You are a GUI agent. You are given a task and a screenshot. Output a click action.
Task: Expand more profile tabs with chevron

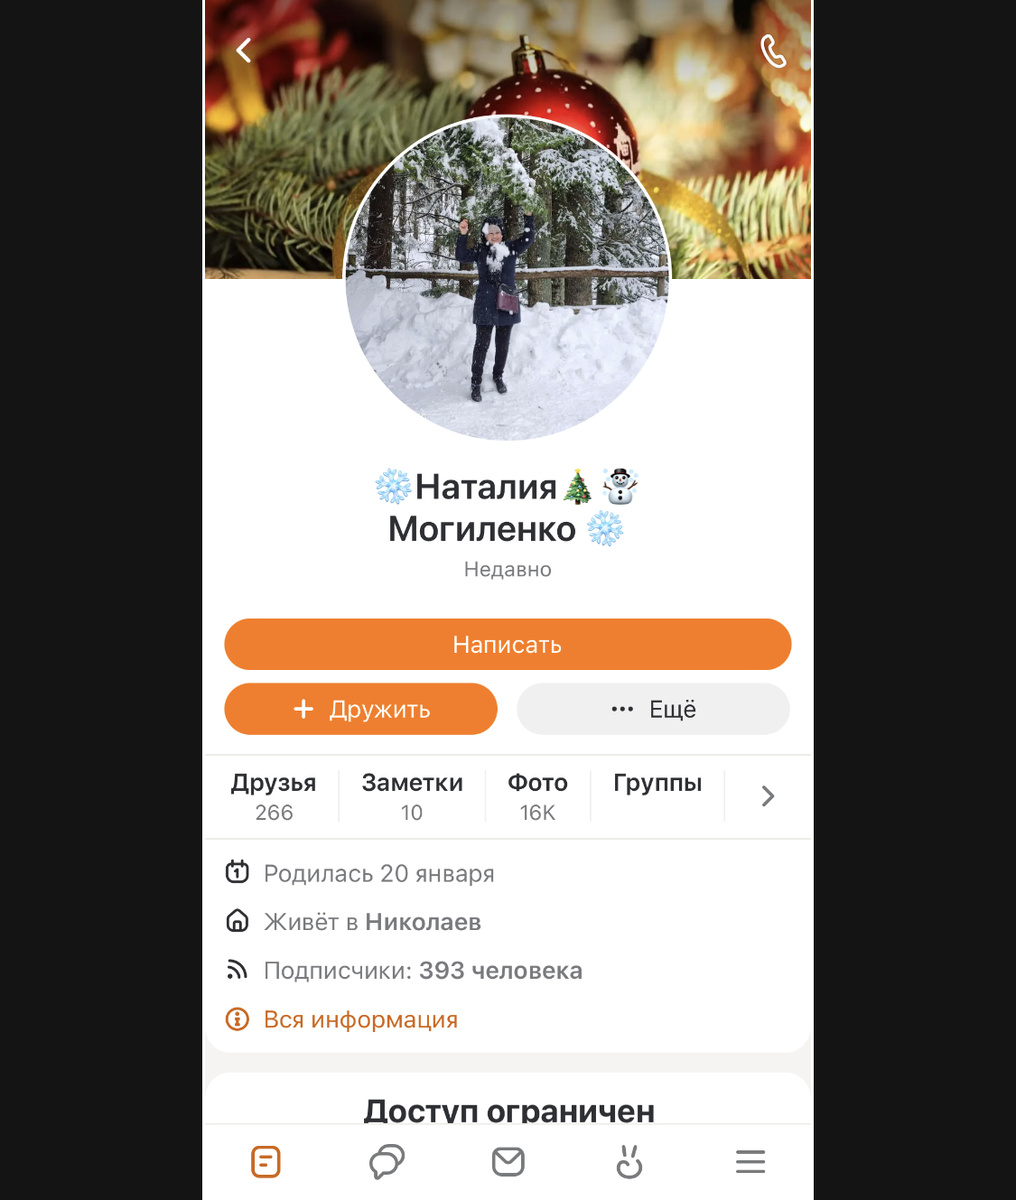tap(768, 796)
